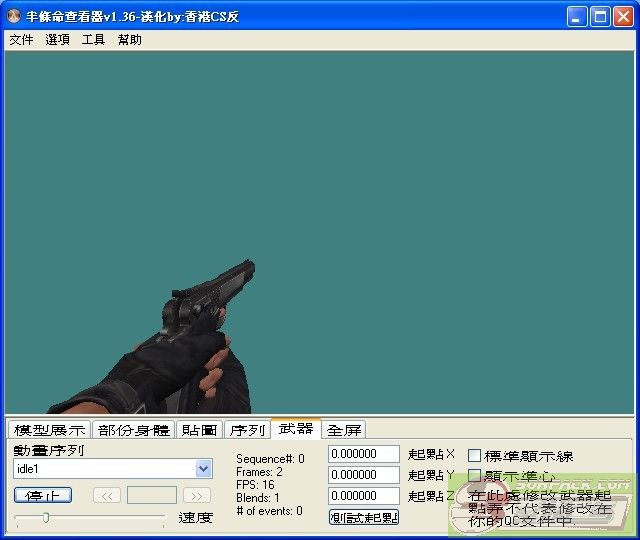
Task: Click the 停止 playback button
Action: click(x=43, y=496)
